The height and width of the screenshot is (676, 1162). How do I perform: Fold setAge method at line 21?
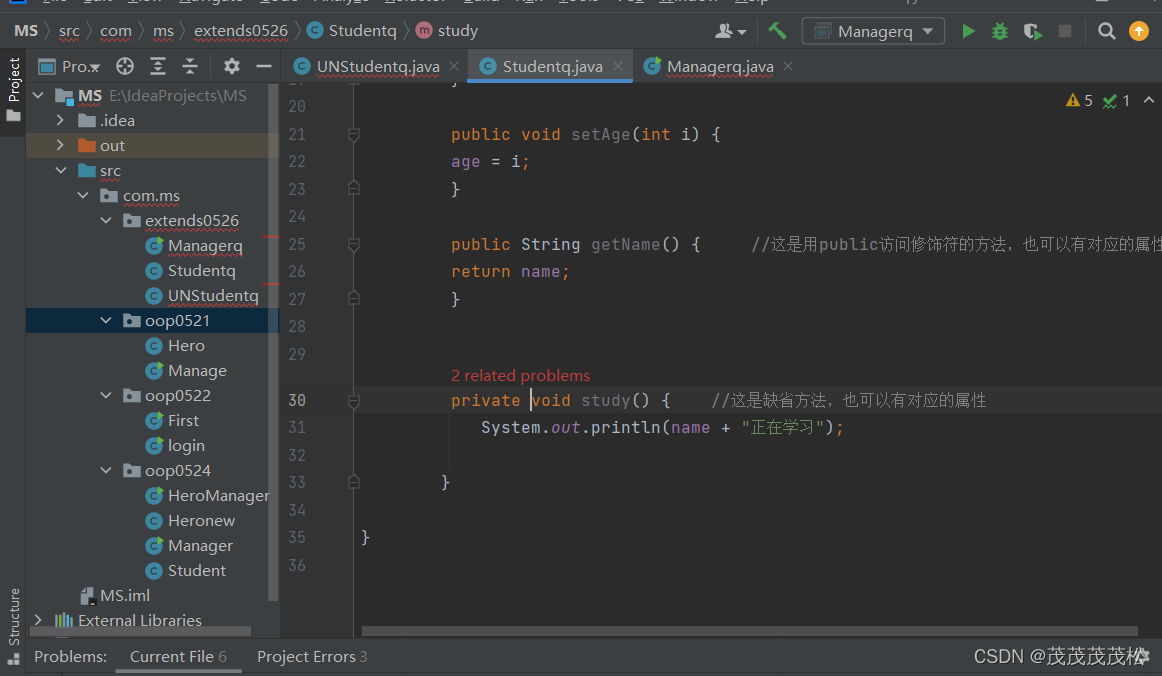coord(353,135)
